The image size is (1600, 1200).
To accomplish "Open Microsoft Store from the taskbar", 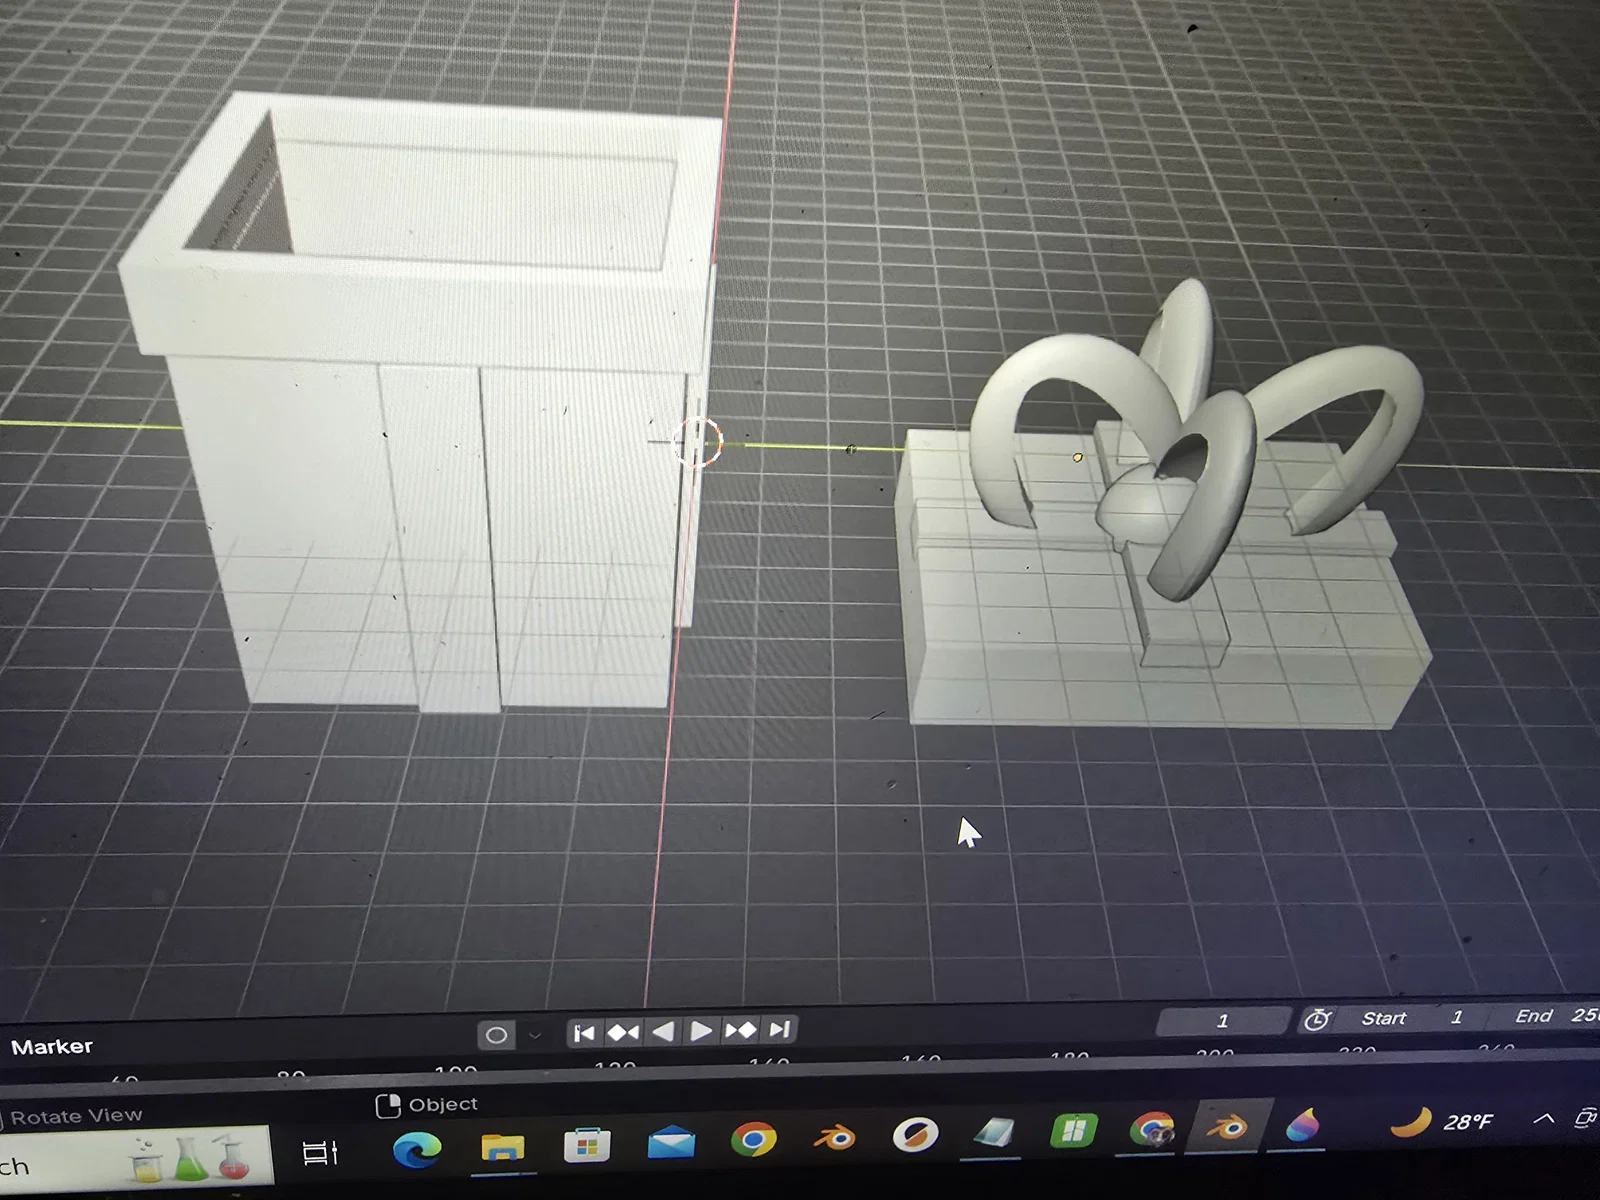I will (x=587, y=1145).
